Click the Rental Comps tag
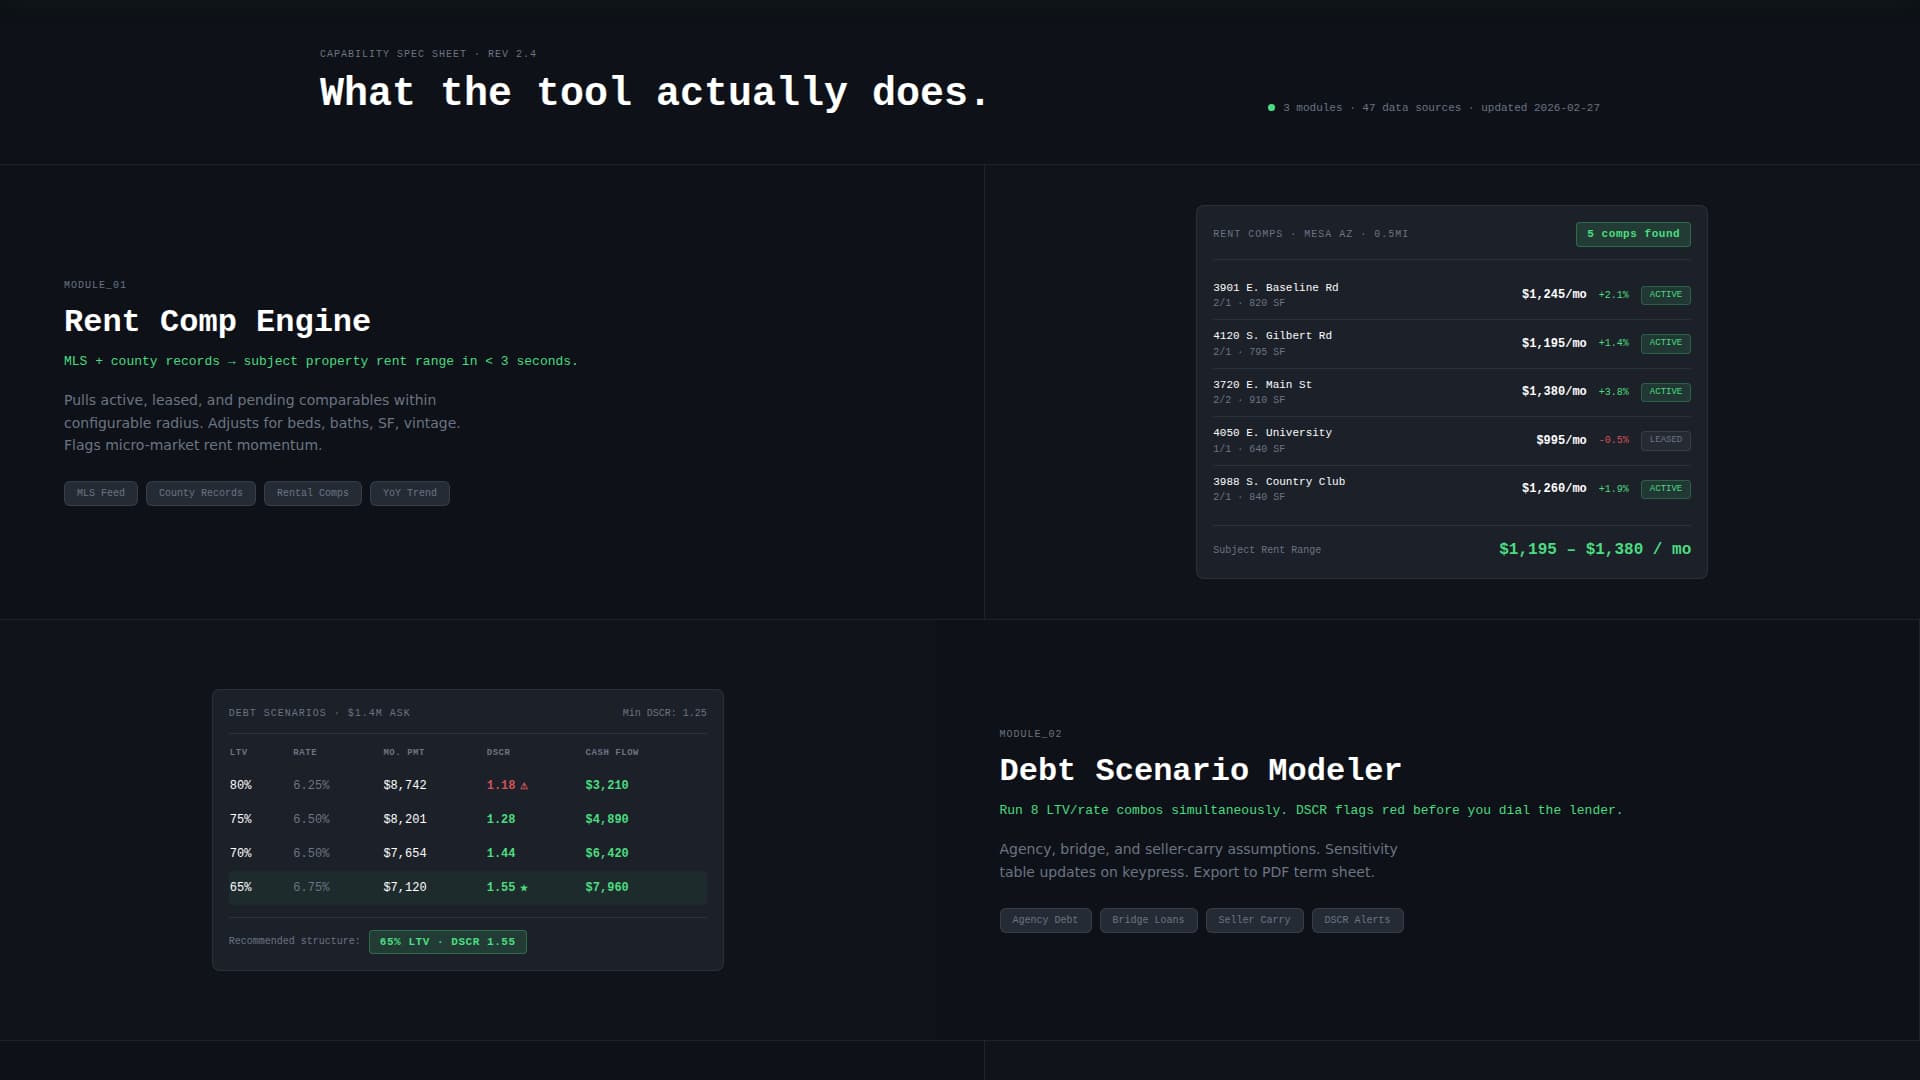The height and width of the screenshot is (1080, 1920). 312,493
